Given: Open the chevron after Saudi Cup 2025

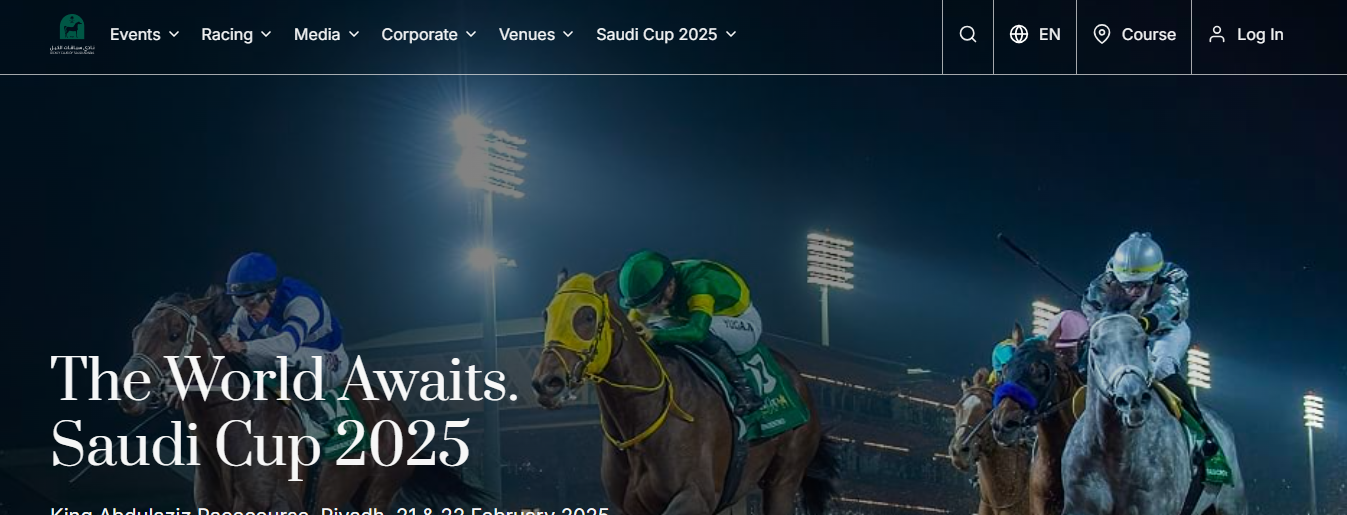Looking at the screenshot, I should pos(731,35).
